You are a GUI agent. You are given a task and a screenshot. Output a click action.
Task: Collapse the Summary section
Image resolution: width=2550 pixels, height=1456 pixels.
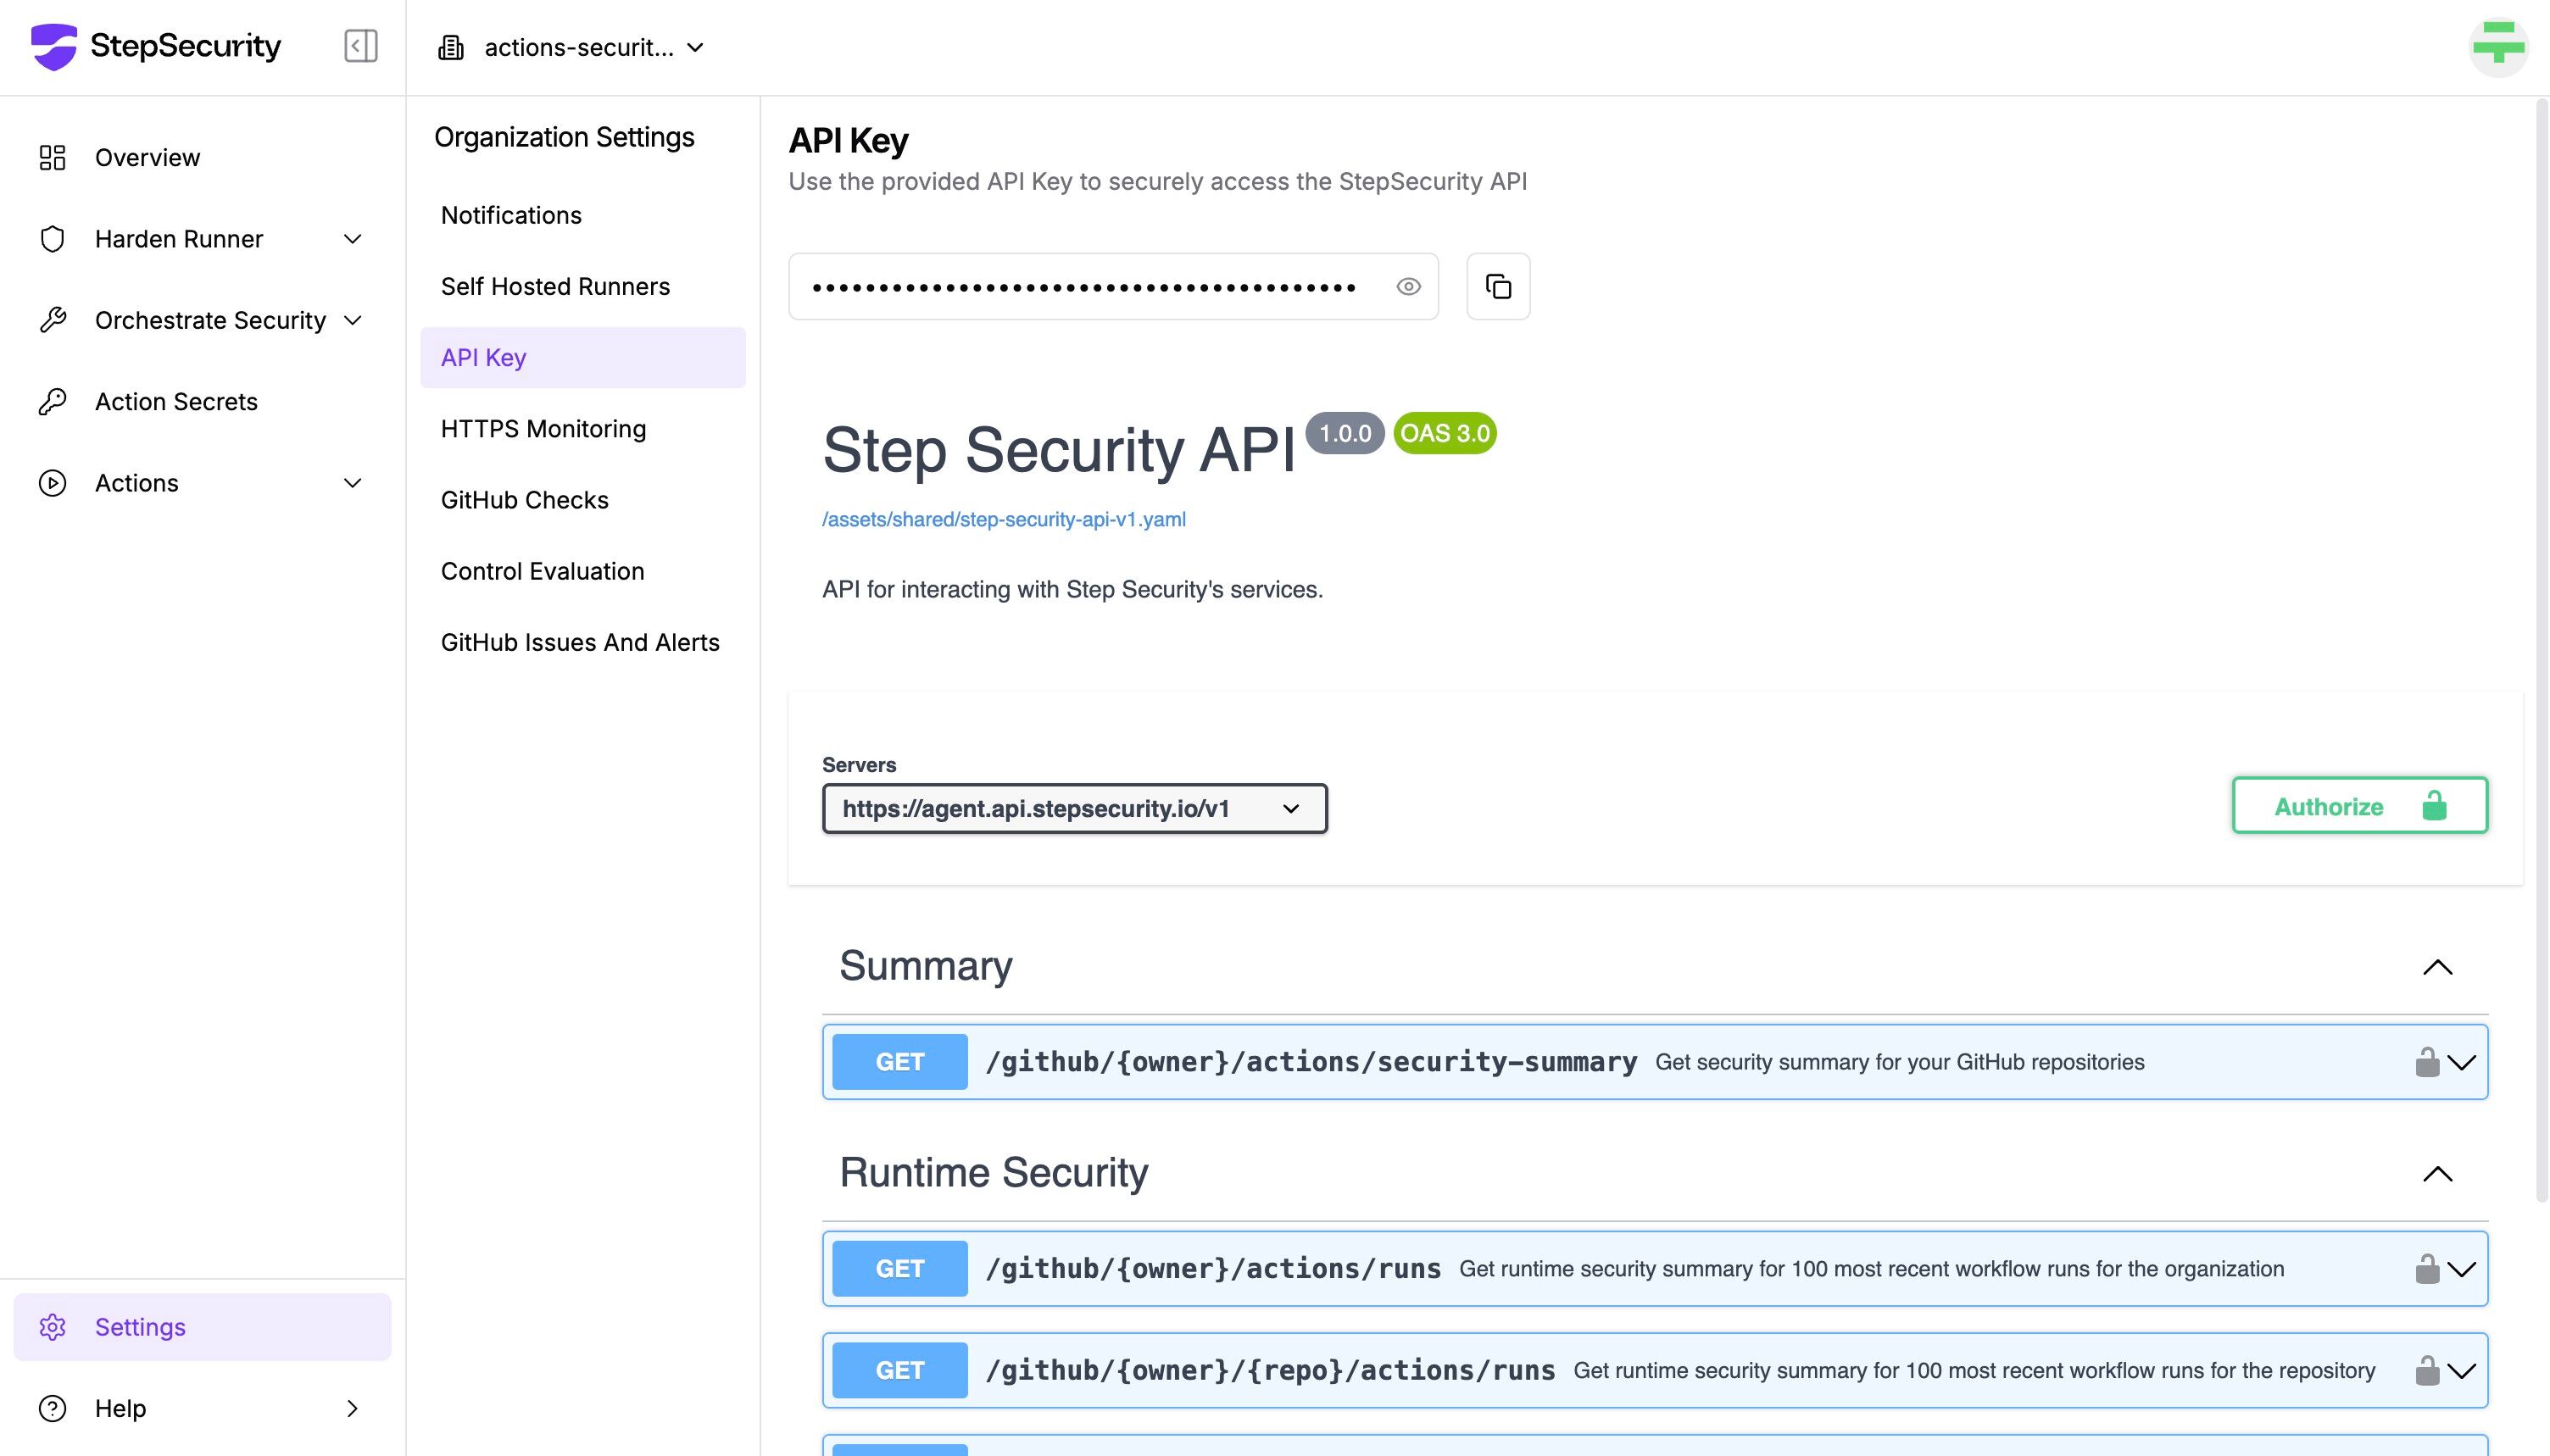(x=2438, y=967)
